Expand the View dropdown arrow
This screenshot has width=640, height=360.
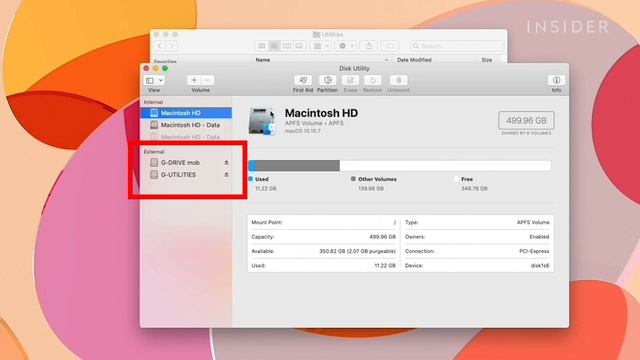161,80
